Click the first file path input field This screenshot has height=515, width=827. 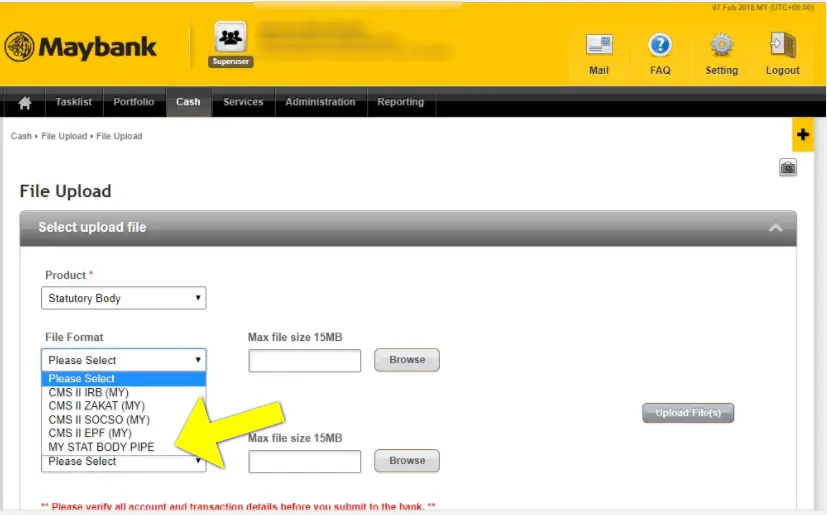click(304, 360)
